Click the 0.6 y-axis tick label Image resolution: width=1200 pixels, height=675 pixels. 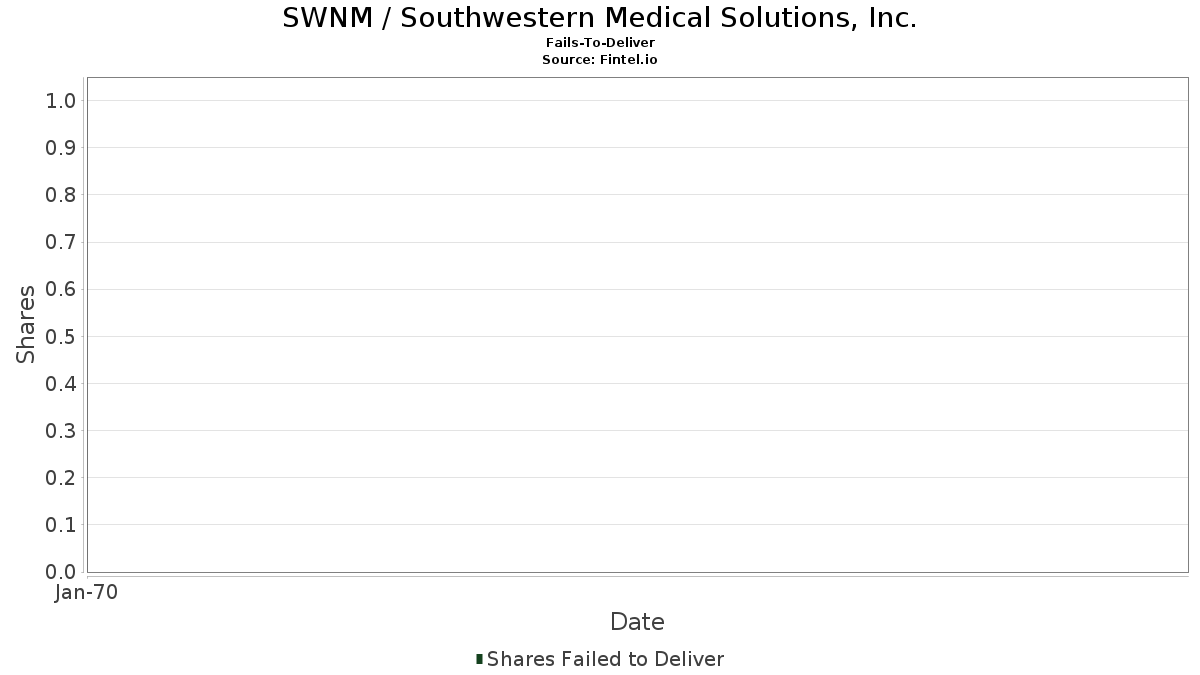coord(61,289)
